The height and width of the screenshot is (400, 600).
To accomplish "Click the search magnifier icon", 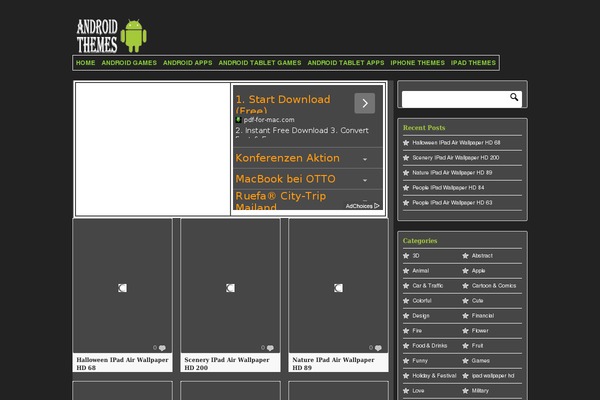I will tap(514, 97).
